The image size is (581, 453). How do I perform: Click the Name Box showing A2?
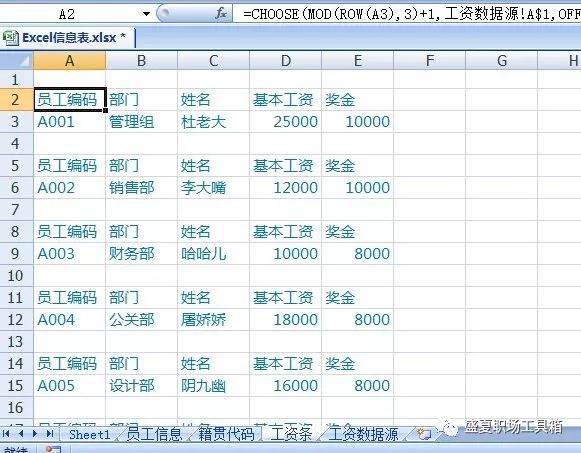tap(67, 14)
